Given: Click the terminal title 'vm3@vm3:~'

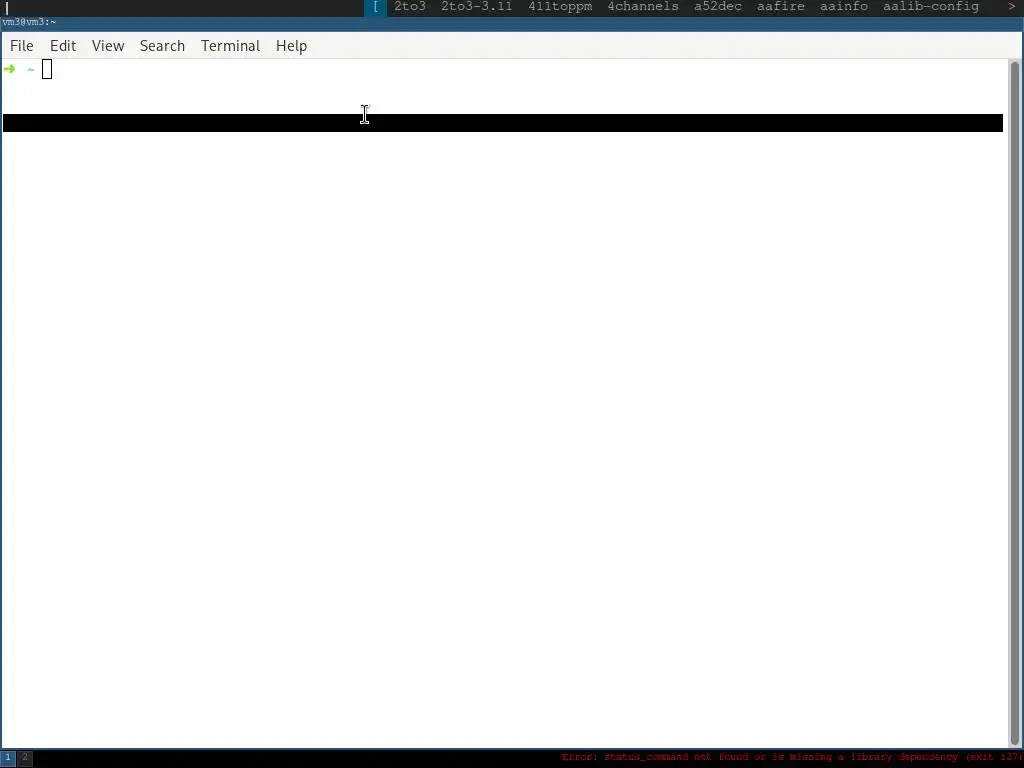Looking at the screenshot, I should [29, 22].
